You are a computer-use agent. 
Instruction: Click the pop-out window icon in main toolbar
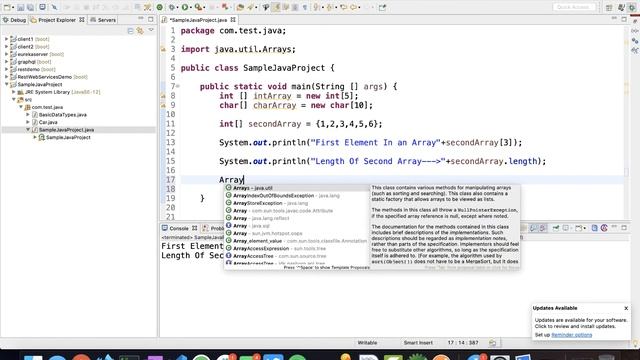pyautogui.click(x=382, y=7)
